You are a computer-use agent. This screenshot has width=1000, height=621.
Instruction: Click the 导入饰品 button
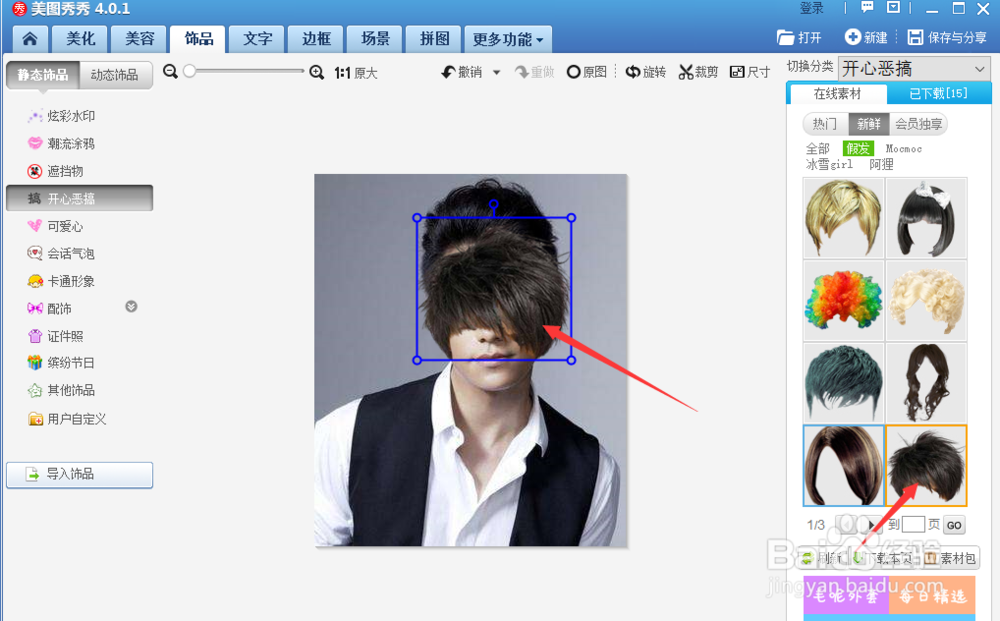pyautogui.click(x=80, y=474)
